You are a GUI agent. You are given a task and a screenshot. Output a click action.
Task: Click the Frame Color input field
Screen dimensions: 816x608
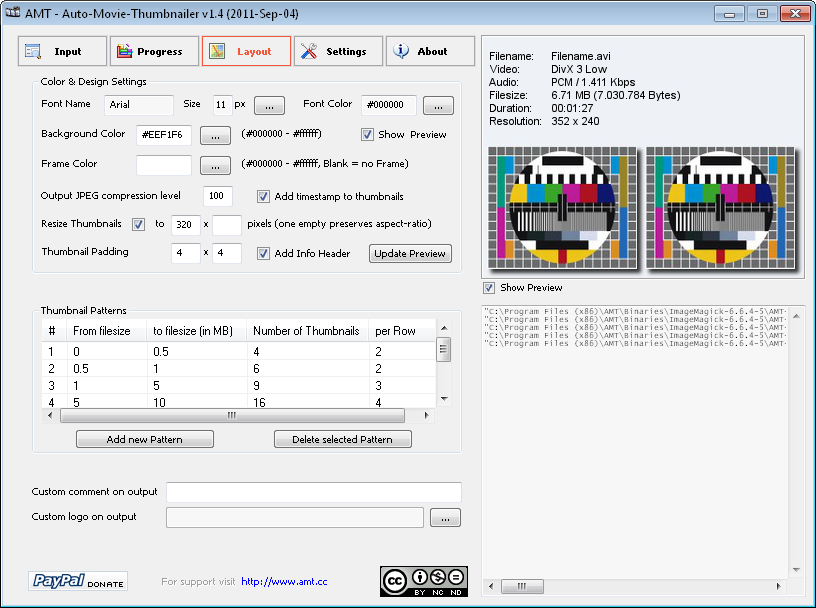click(x=163, y=165)
